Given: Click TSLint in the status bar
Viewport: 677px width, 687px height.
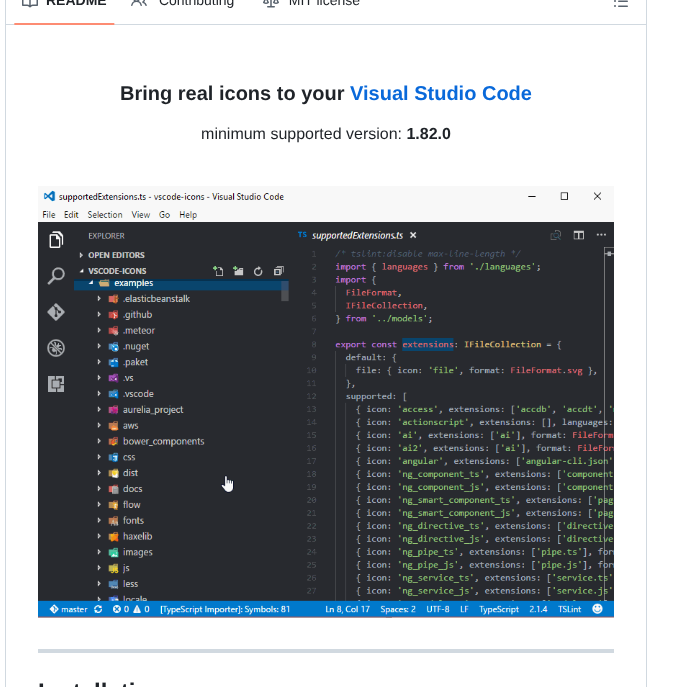Looking at the screenshot, I should pos(569,609).
